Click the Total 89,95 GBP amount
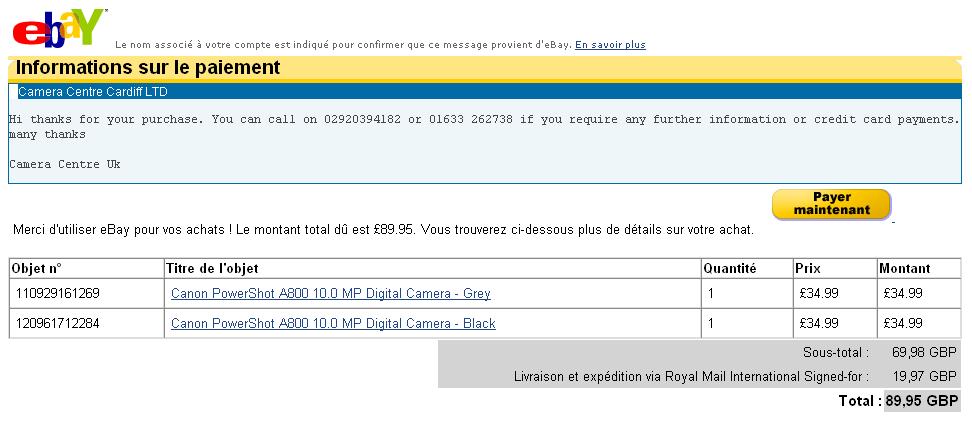The image size is (972, 430). point(922,400)
